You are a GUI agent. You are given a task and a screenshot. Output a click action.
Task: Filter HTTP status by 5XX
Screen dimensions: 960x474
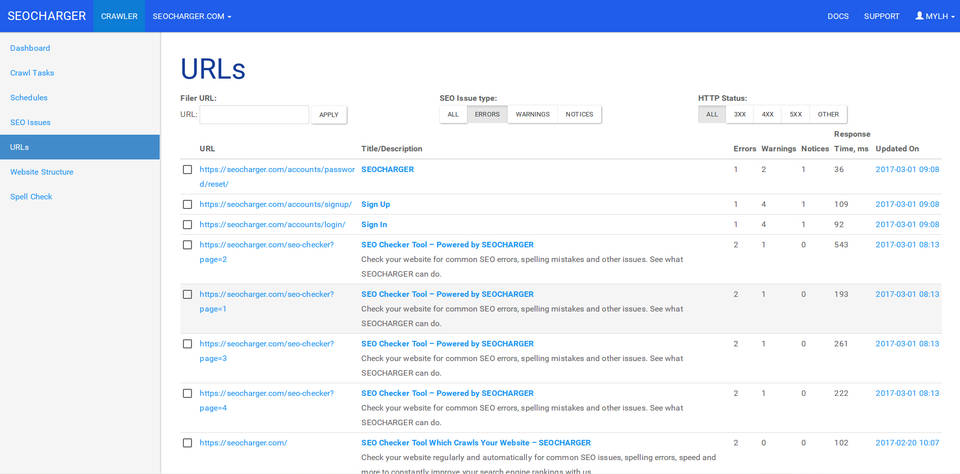pyautogui.click(x=795, y=115)
